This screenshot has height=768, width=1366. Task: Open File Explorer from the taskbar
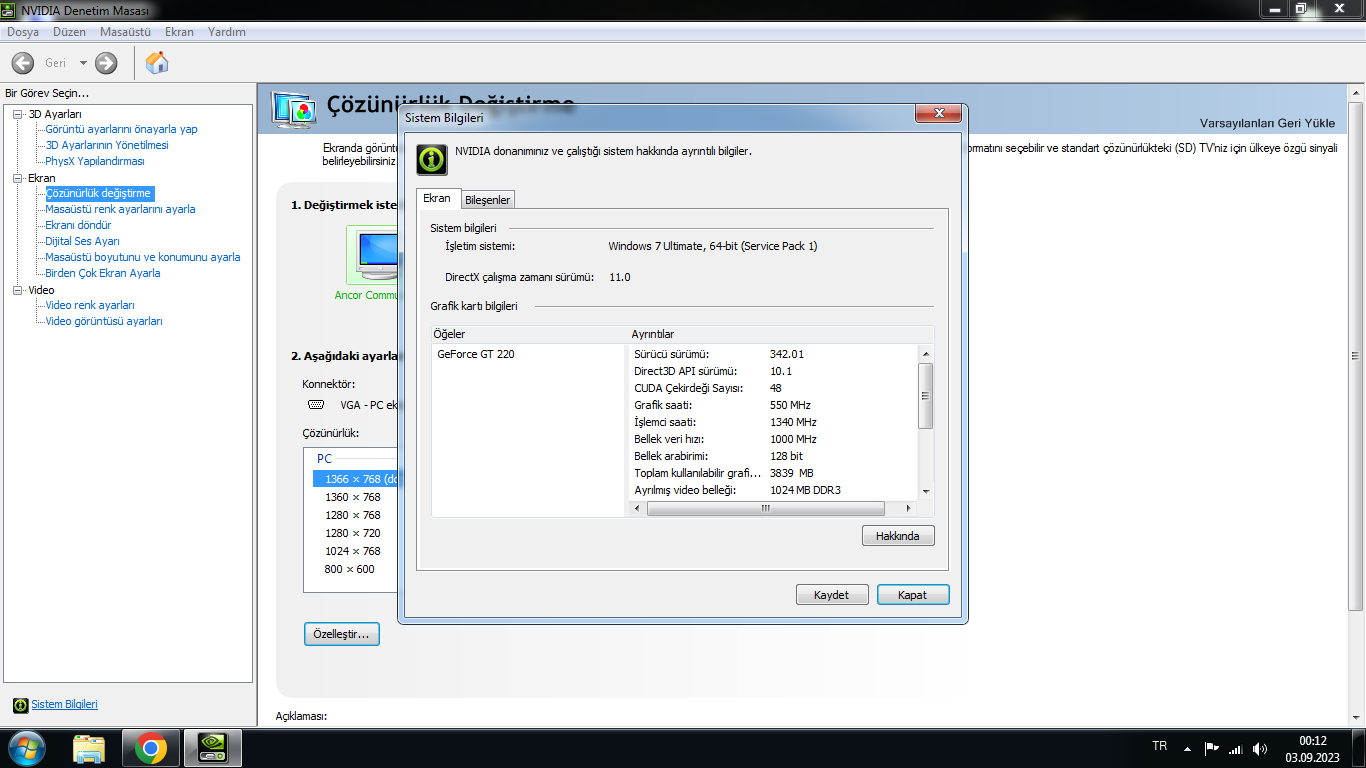tap(89, 748)
